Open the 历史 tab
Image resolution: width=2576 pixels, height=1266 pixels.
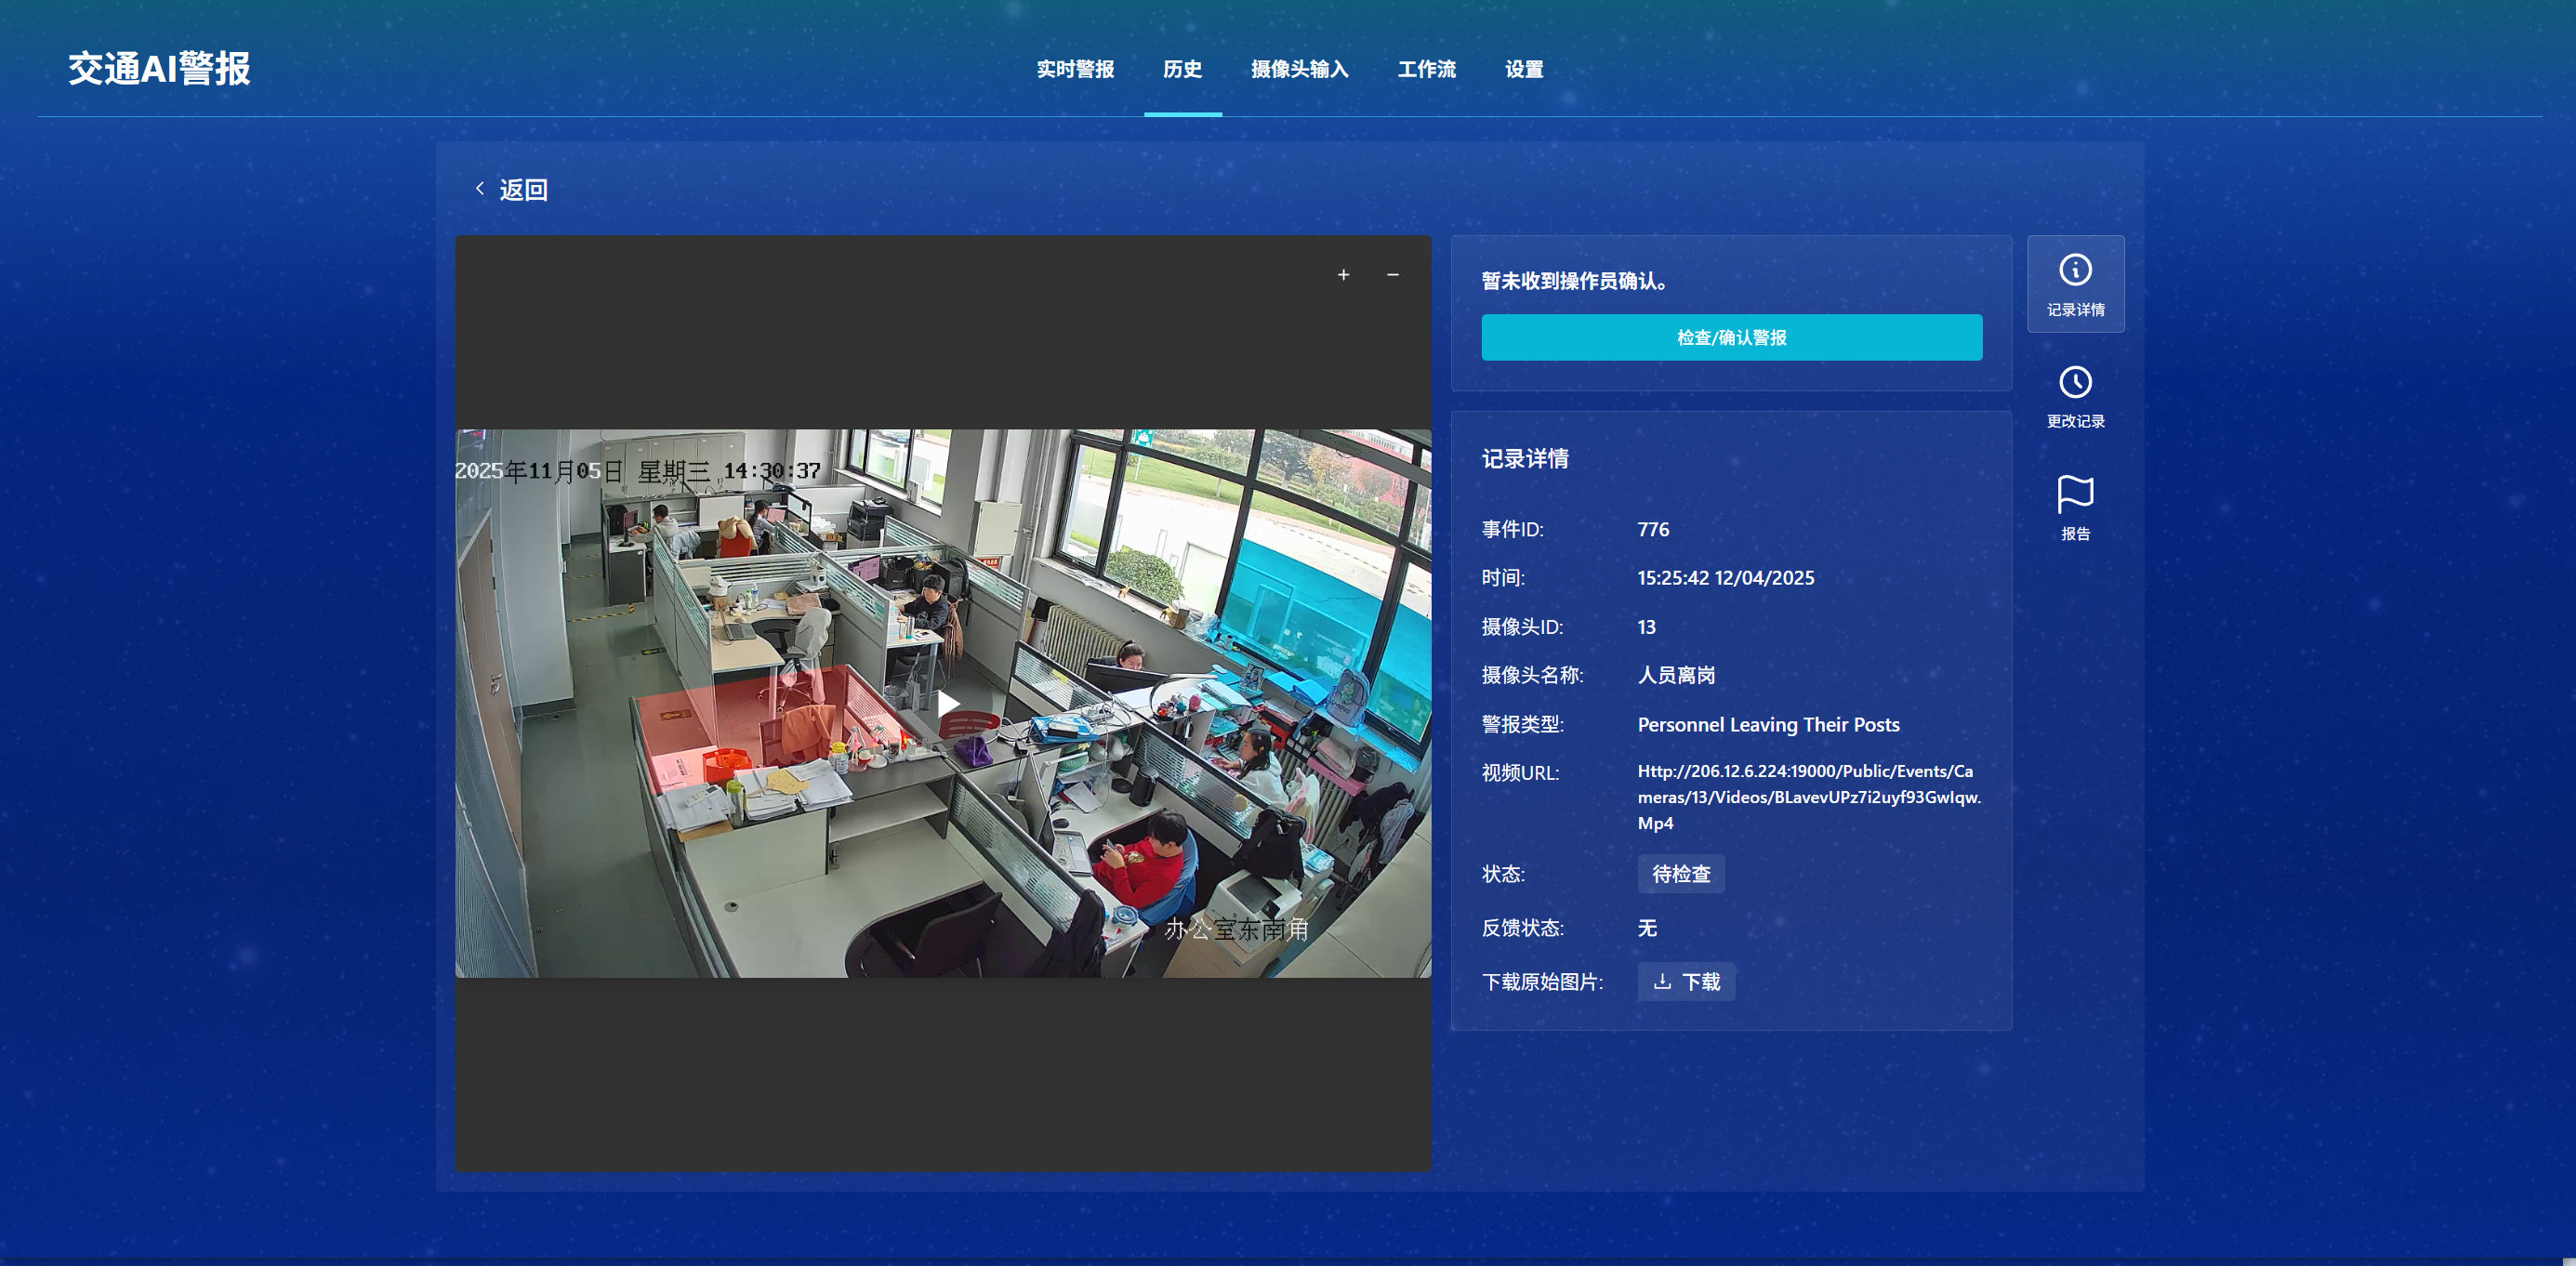1182,69
